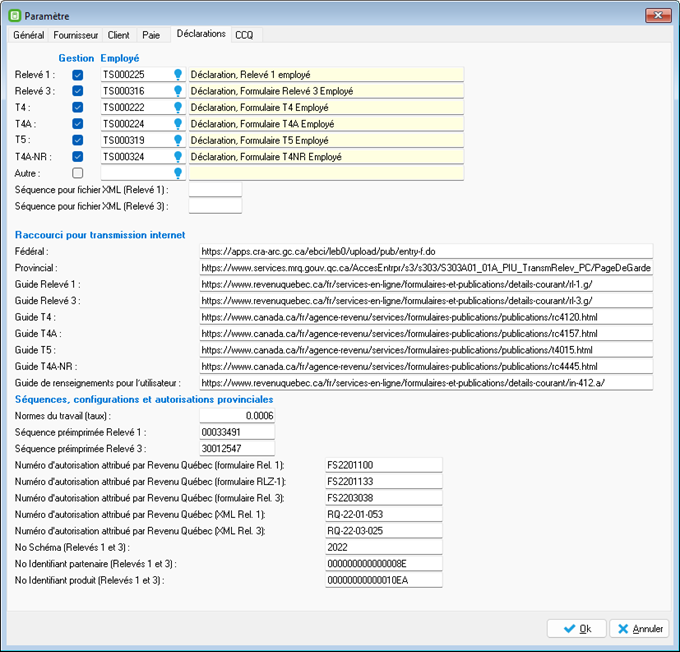
Task: Click the Relevé 1 employee code field TS000225
Action: click(137, 75)
